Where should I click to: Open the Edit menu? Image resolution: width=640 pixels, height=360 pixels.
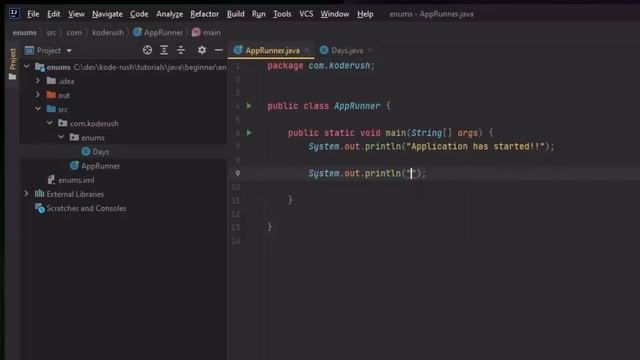(53, 14)
